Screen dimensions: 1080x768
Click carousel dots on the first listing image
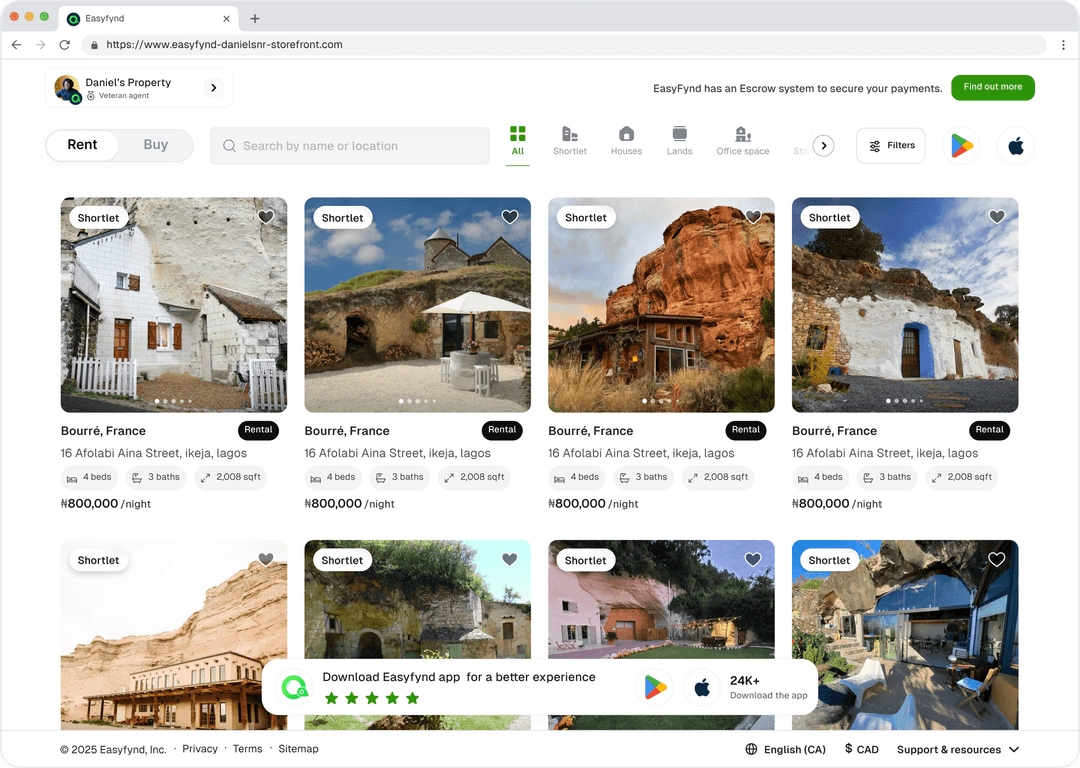pos(174,401)
